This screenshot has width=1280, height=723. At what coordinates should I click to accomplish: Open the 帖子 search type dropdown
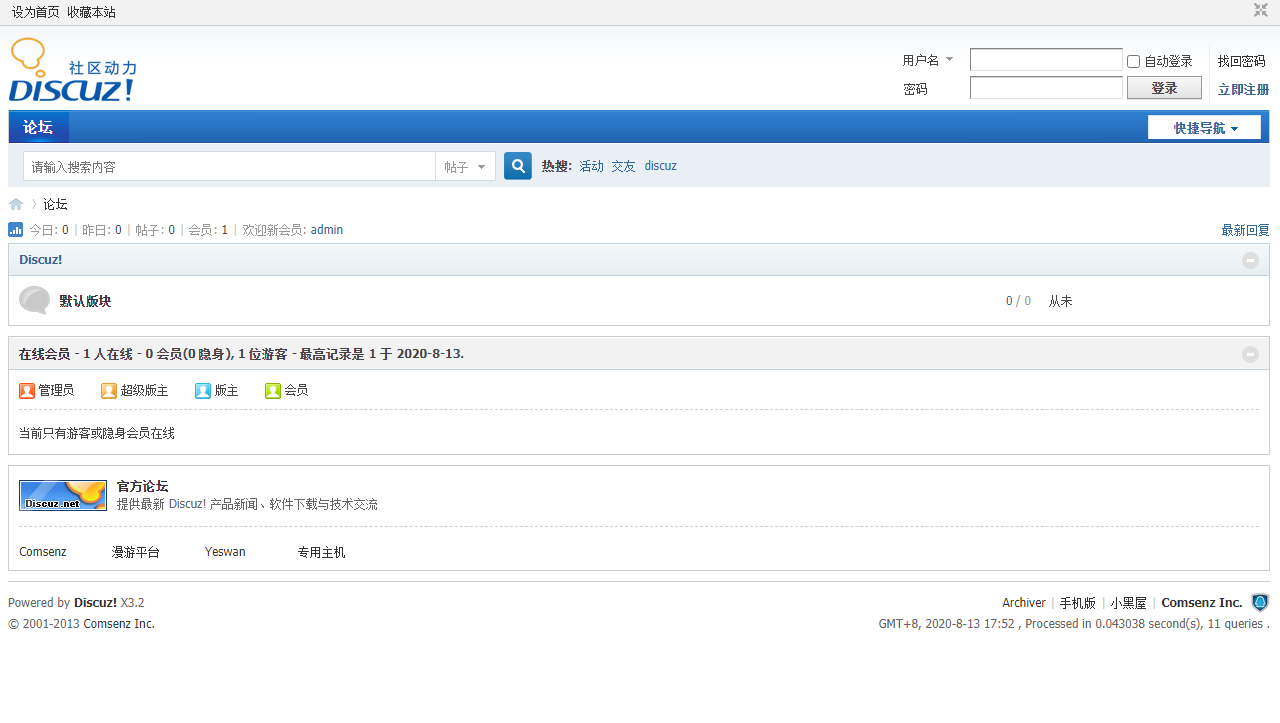coord(465,167)
